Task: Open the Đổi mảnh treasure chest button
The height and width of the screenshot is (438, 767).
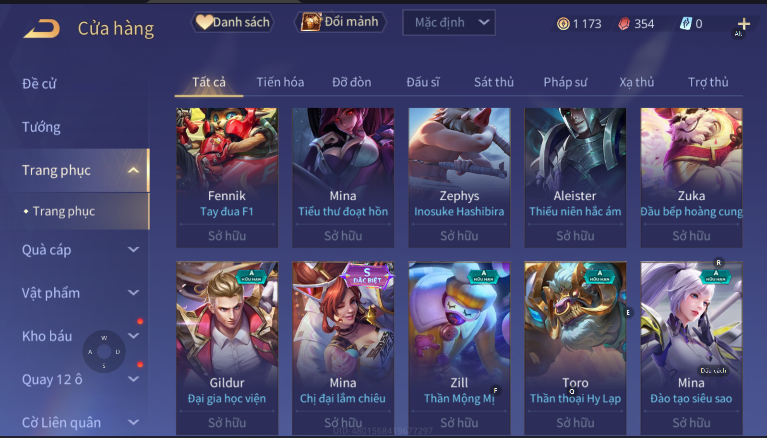Action: [x=340, y=22]
